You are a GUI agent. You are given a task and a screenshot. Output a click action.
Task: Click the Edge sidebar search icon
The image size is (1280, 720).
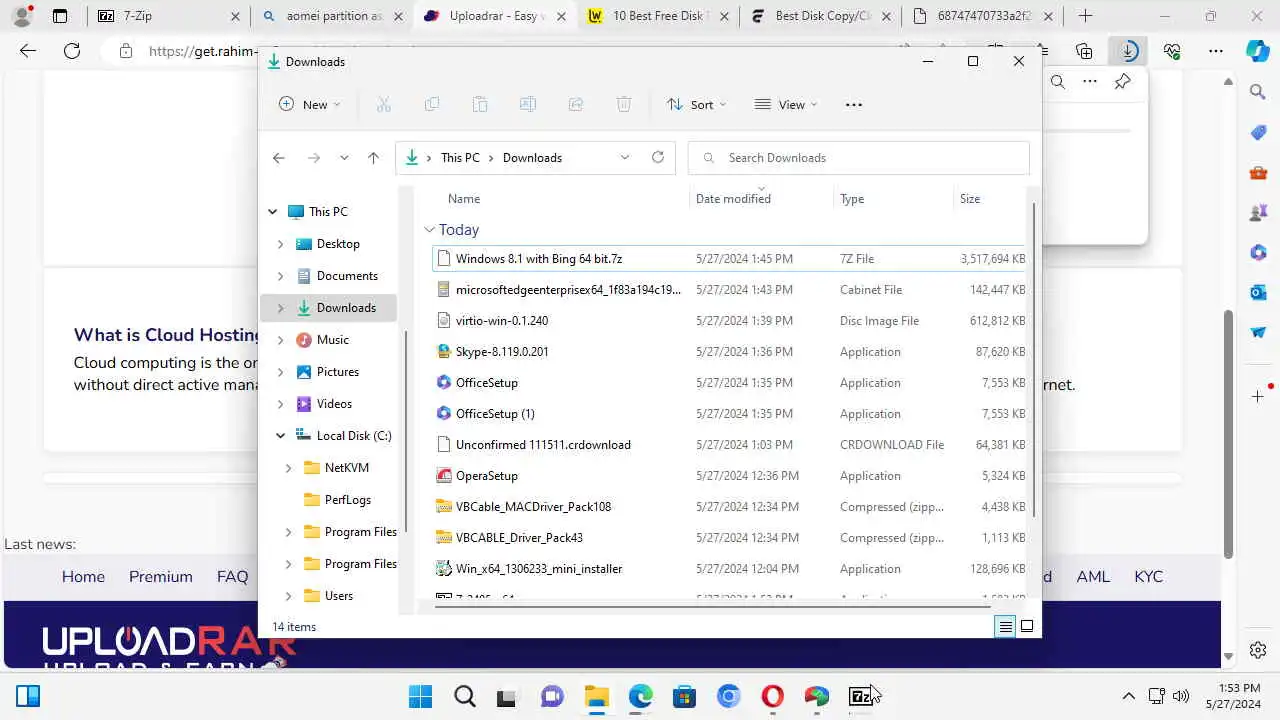point(1258,92)
